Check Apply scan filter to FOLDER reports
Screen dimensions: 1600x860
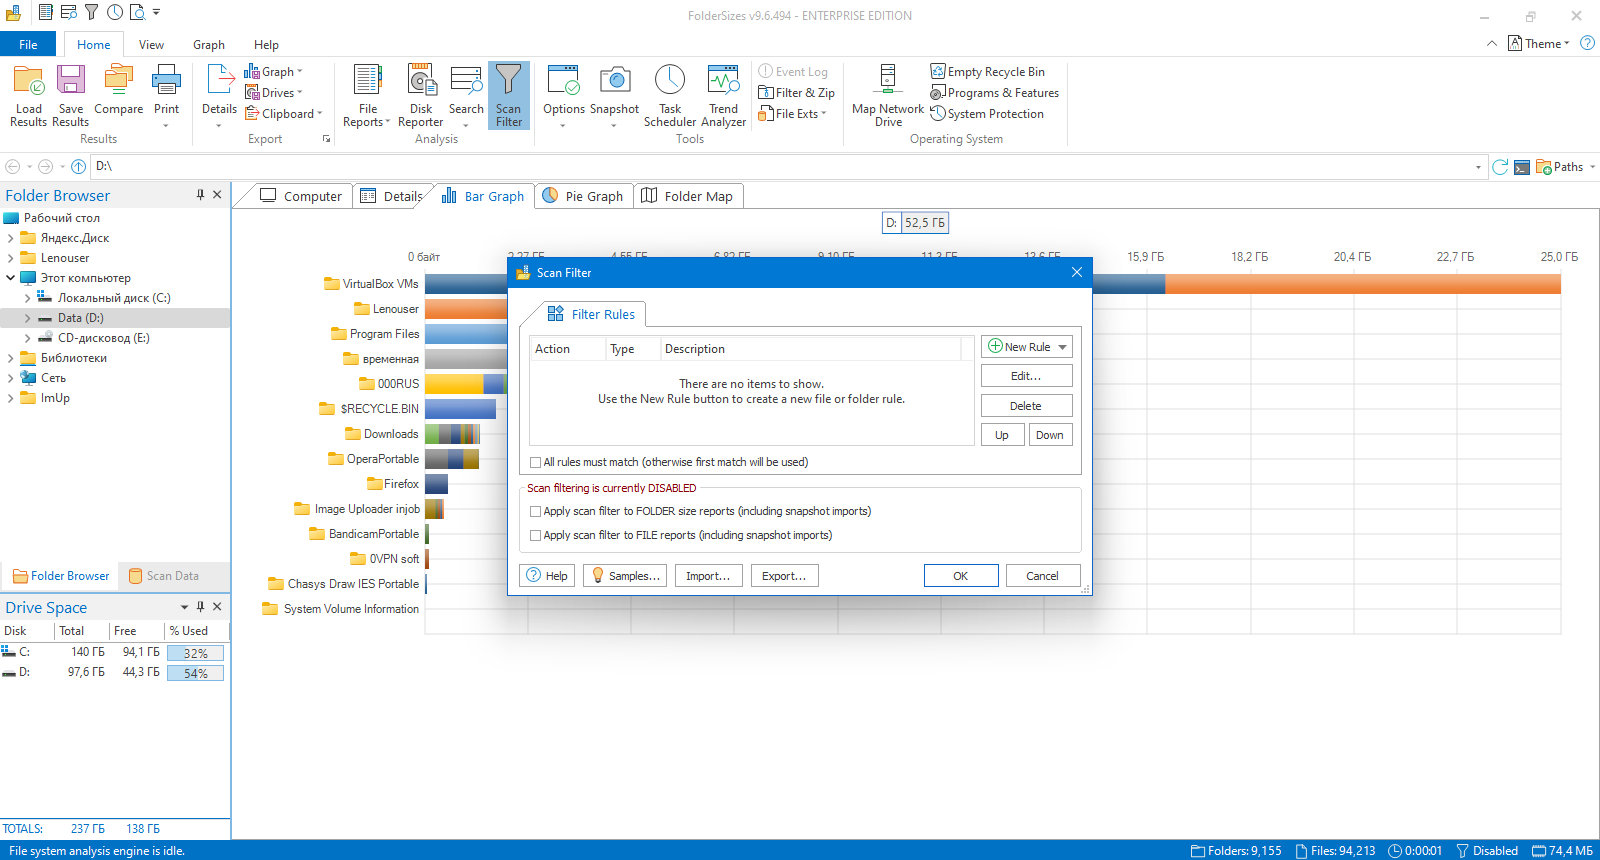[535, 511]
